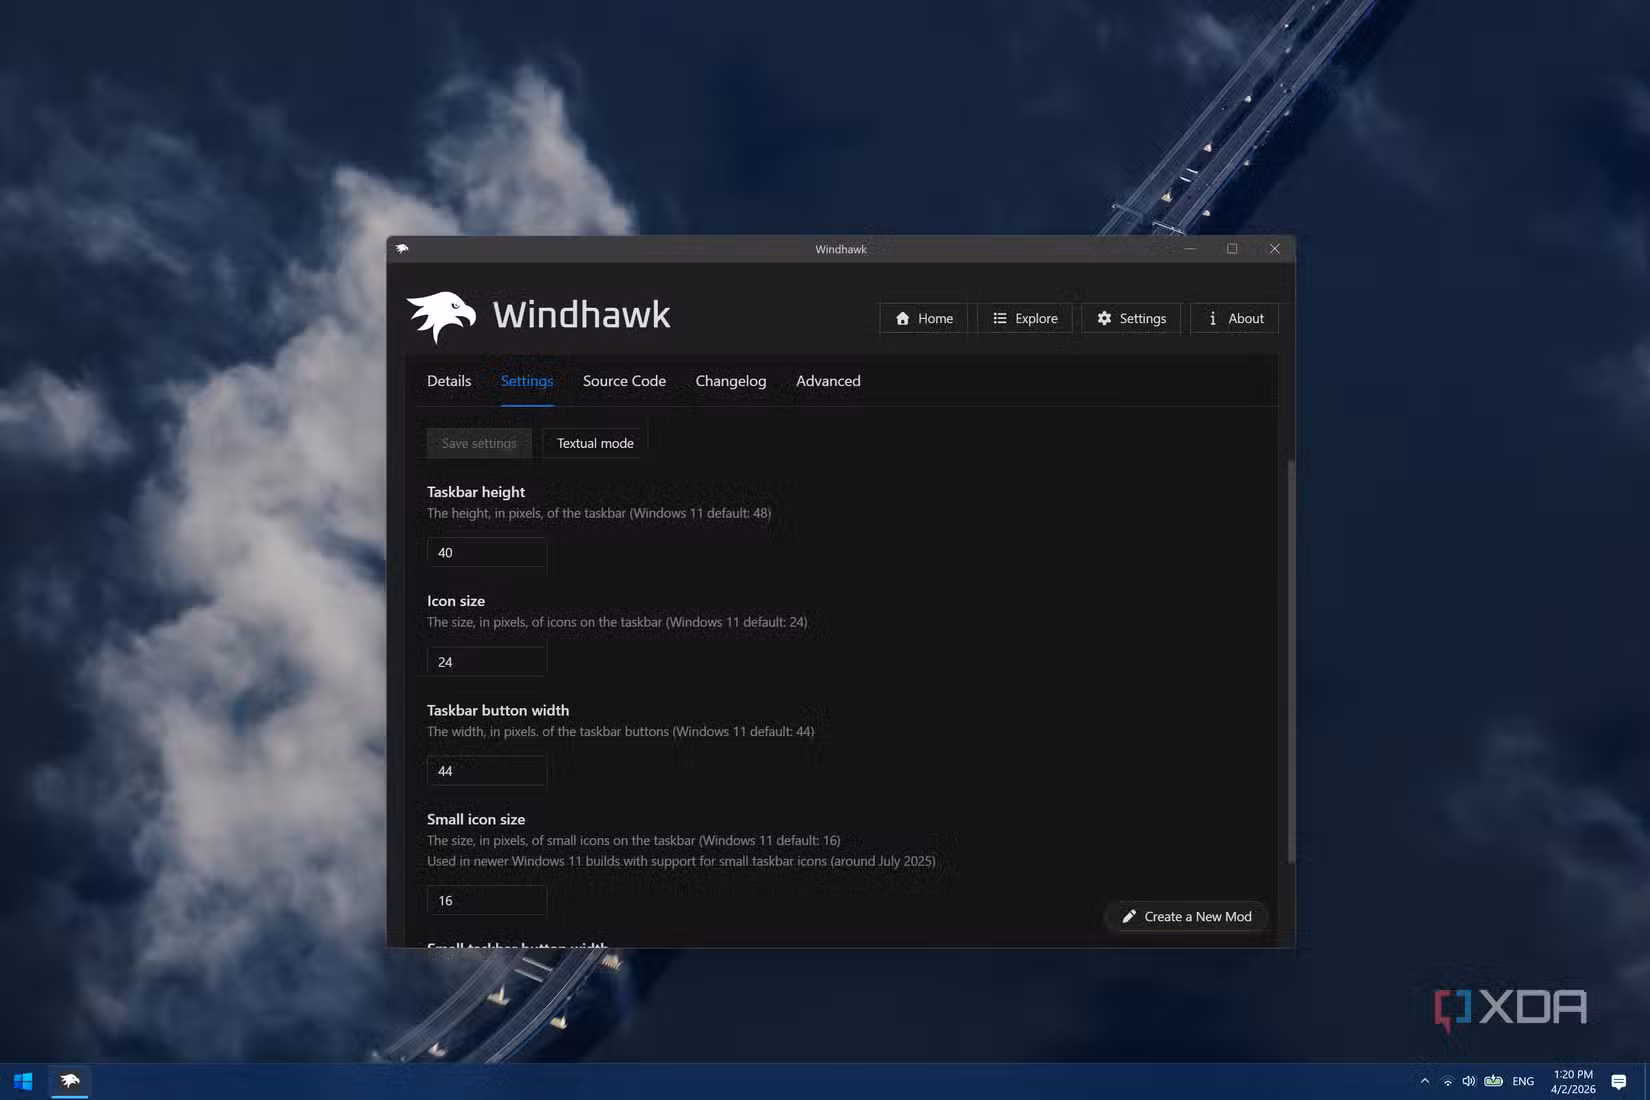Click the 'Icon size' setting label
This screenshot has width=1650, height=1100.
[456, 601]
